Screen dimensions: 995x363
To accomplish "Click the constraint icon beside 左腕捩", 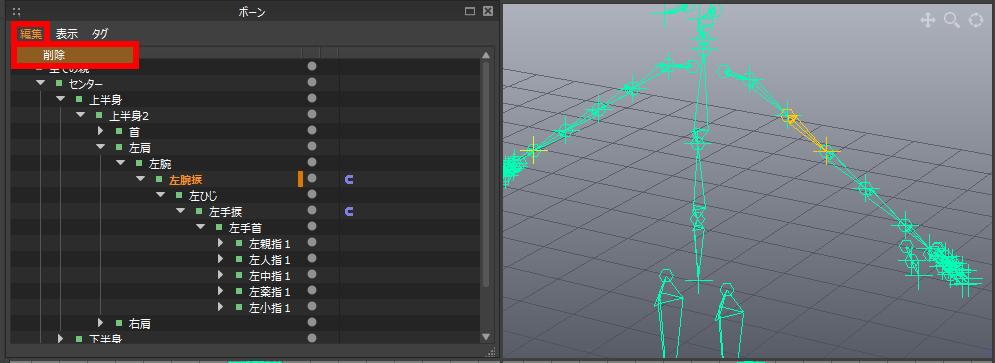I will click(349, 180).
